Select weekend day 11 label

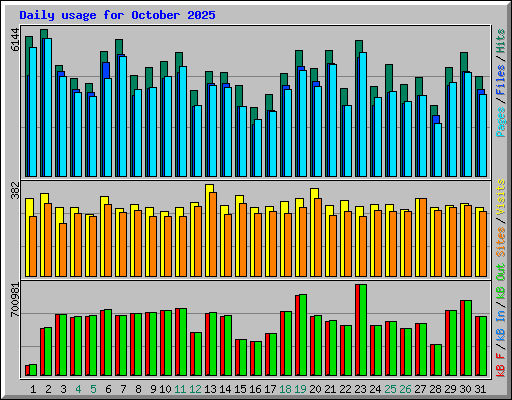180,389
